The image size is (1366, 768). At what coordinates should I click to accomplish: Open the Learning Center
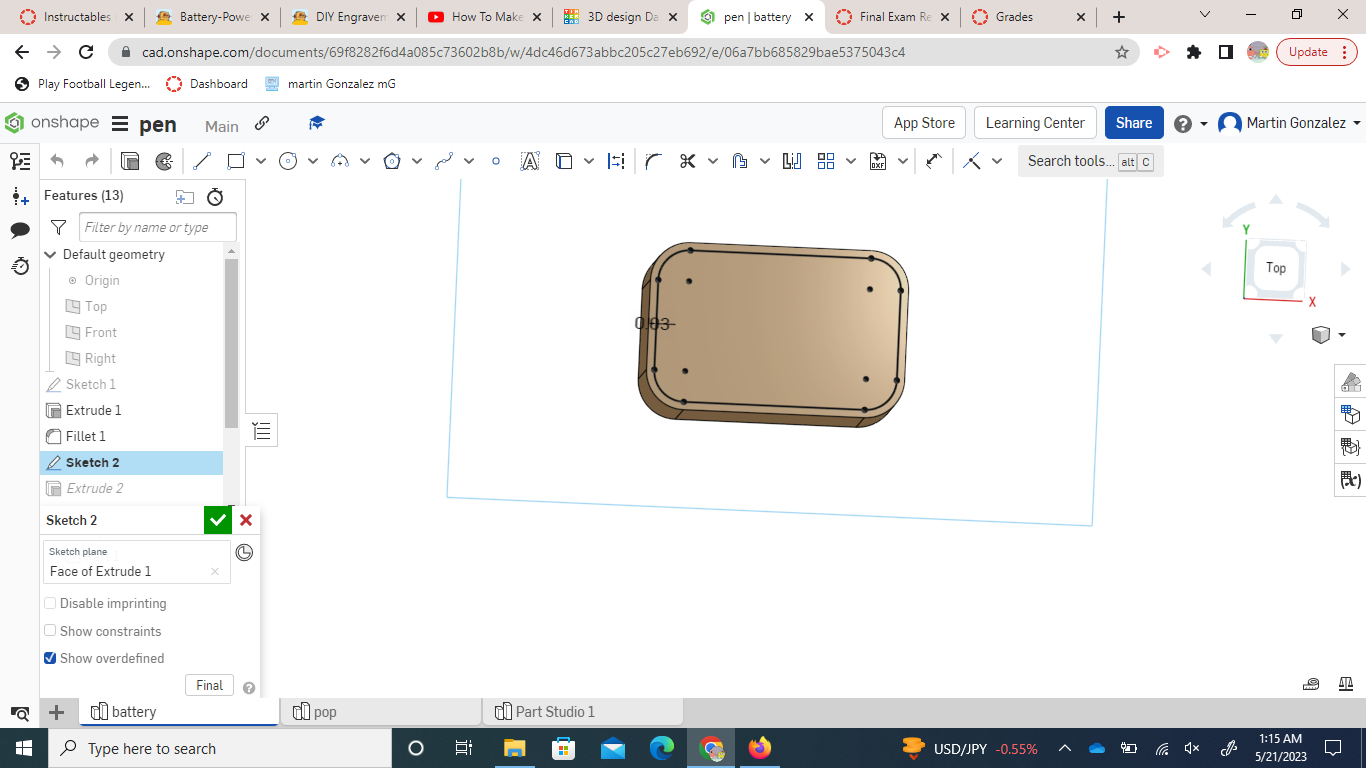pyautogui.click(x=1034, y=122)
